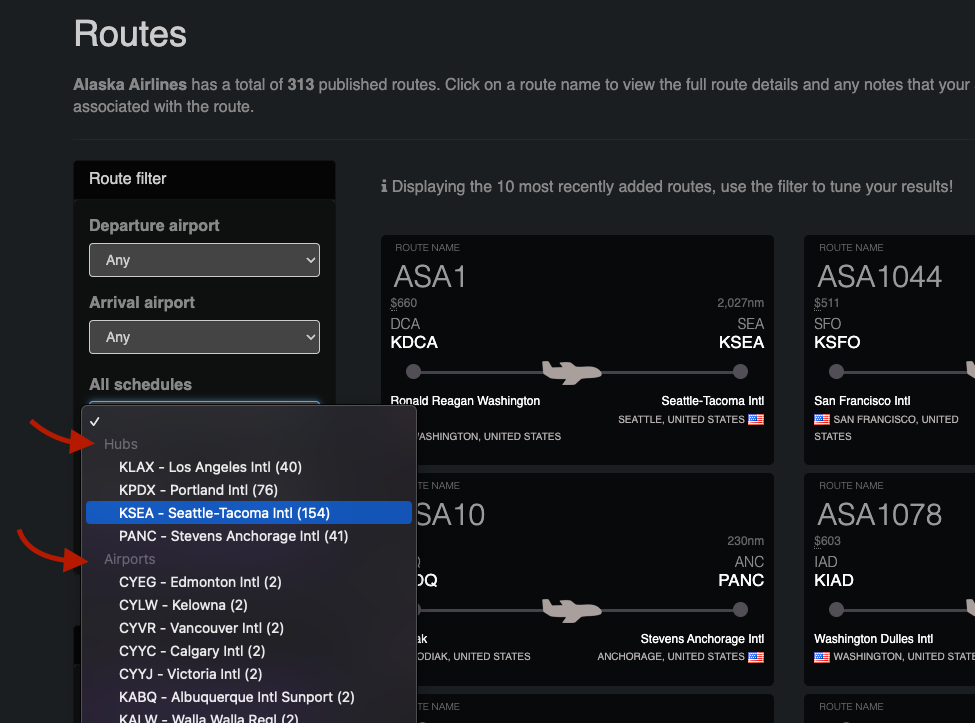
Task: Click the KIAD departure code
Action: point(834,581)
